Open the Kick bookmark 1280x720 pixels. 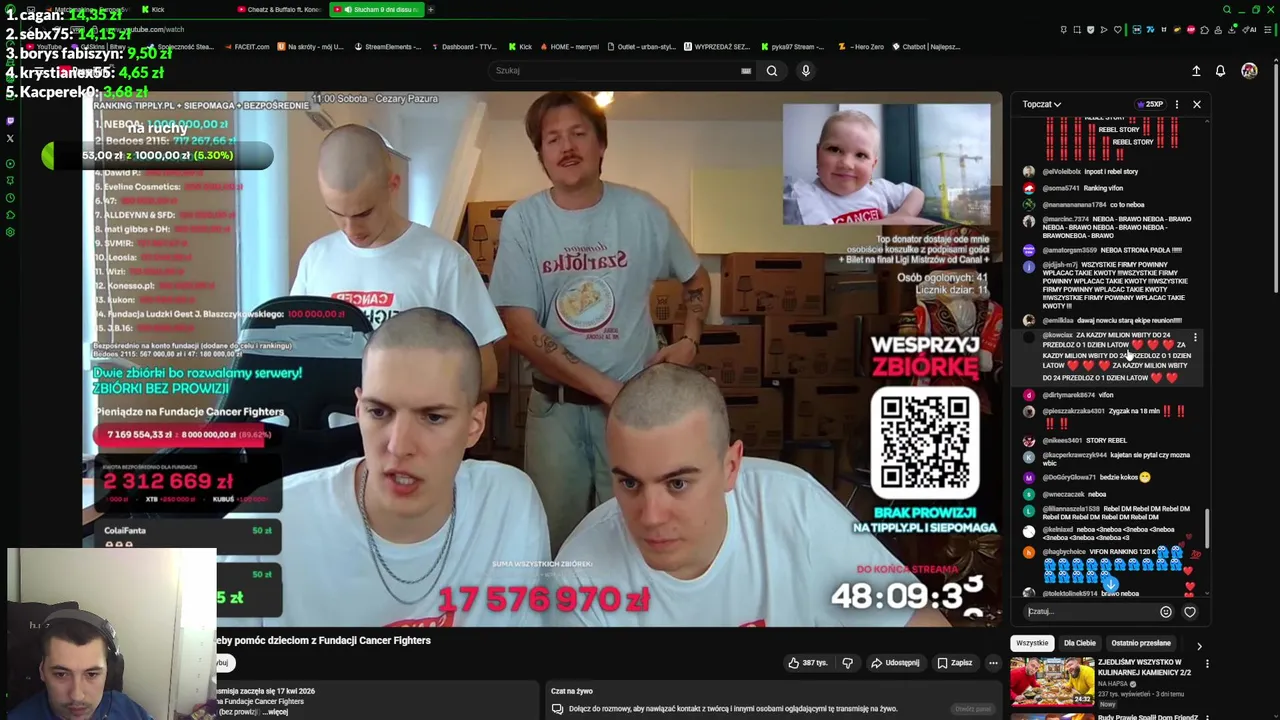520,47
